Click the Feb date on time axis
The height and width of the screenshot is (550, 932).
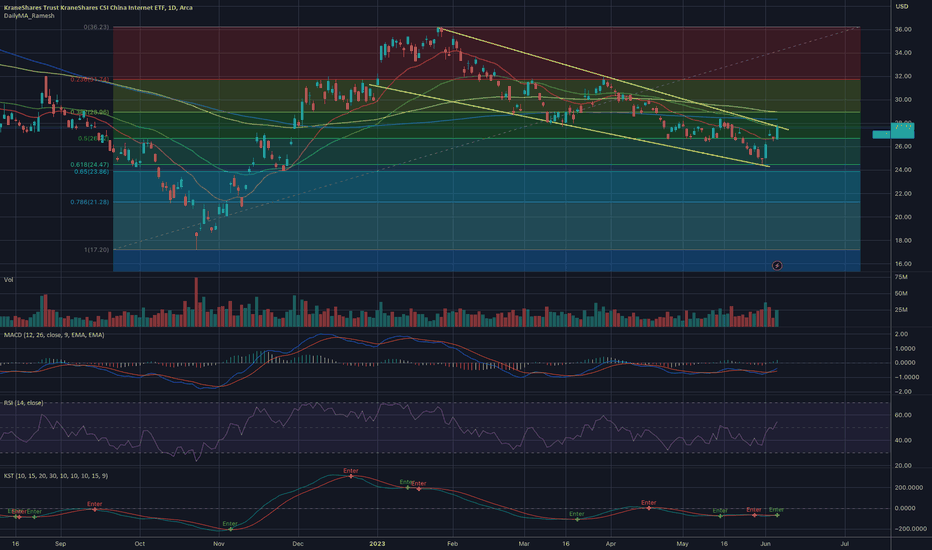452,543
